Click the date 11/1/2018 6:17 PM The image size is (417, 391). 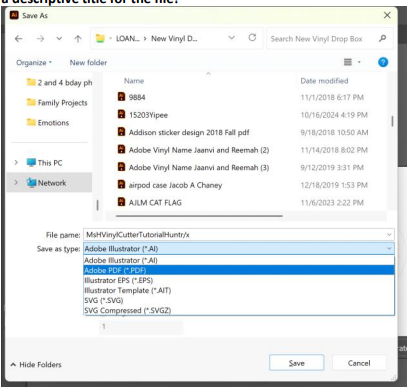[332, 97]
